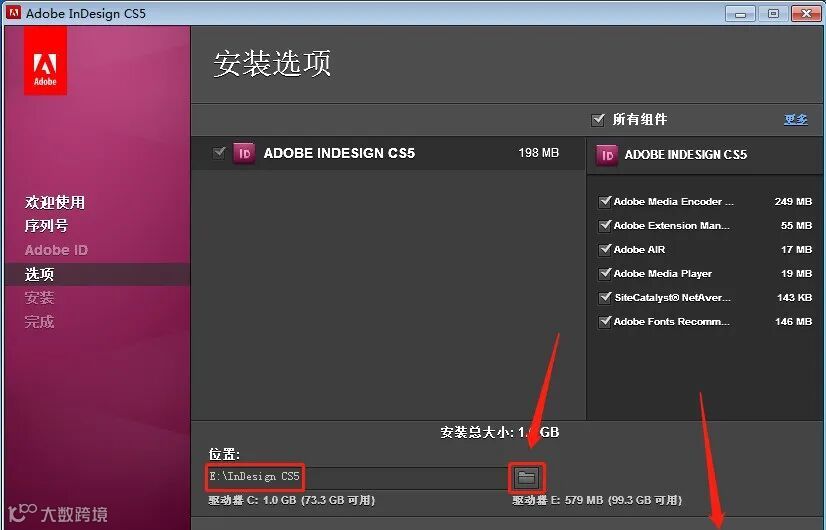Click the InDesign ID icon in component row

(244, 153)
